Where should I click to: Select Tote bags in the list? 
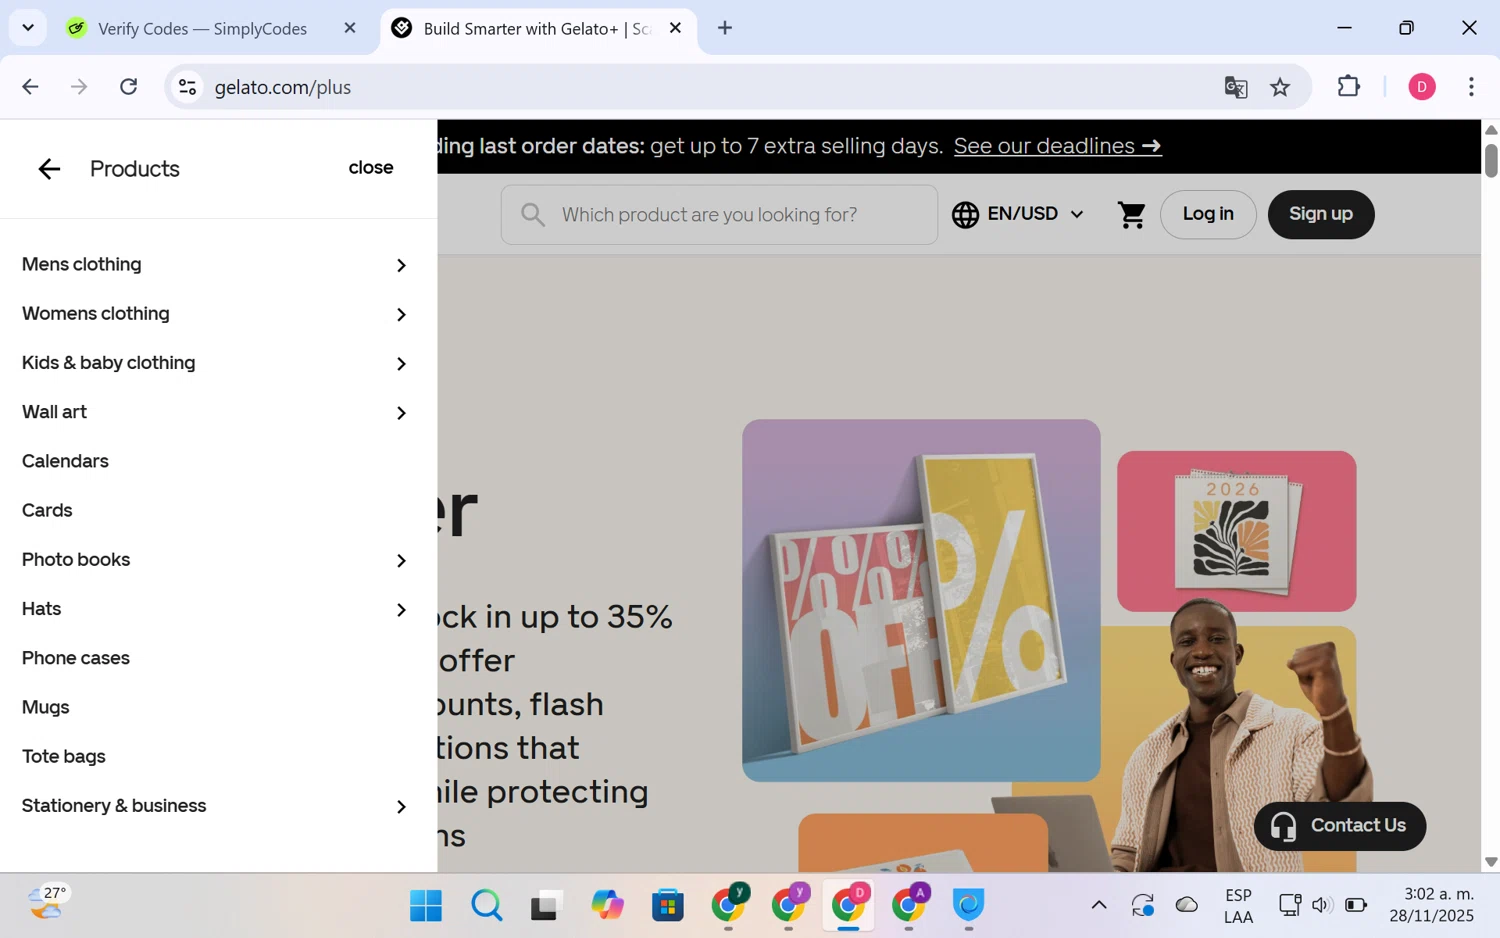[64, 756]
